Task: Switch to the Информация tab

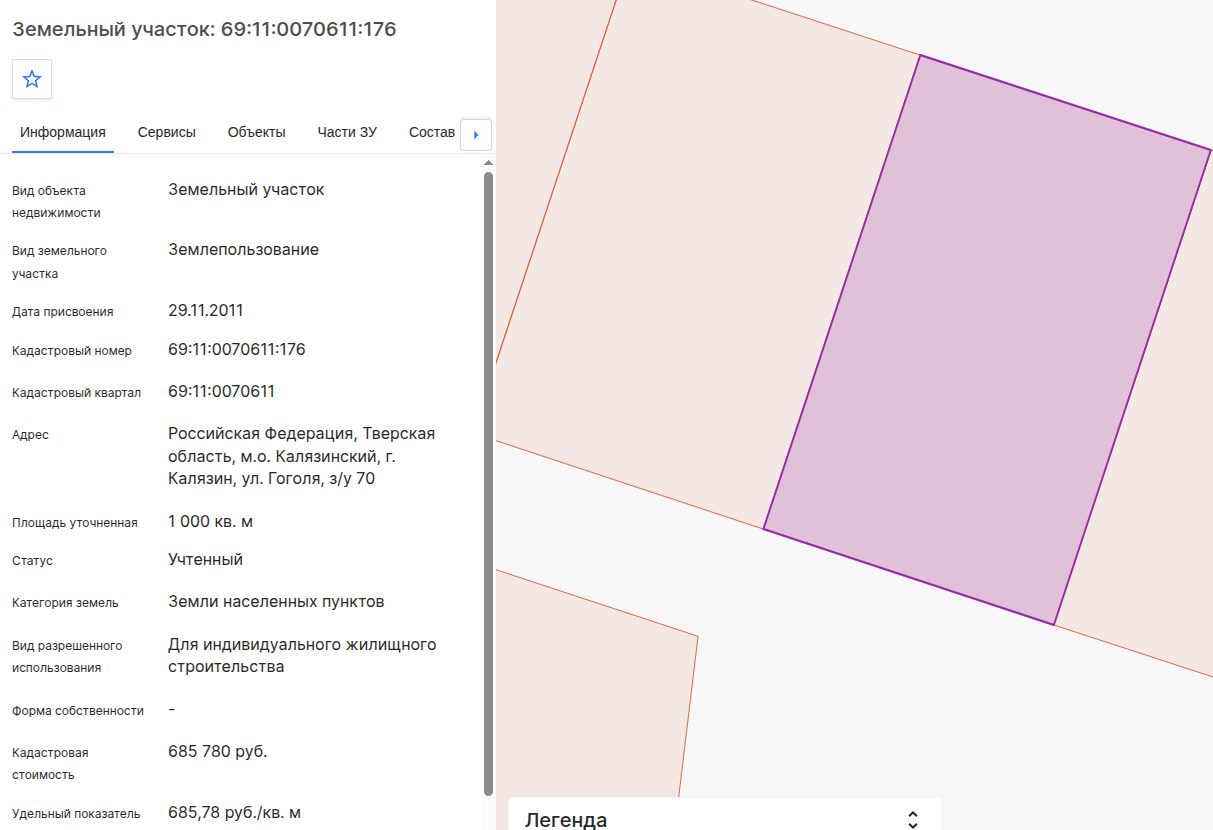Action: click(63, 132)
